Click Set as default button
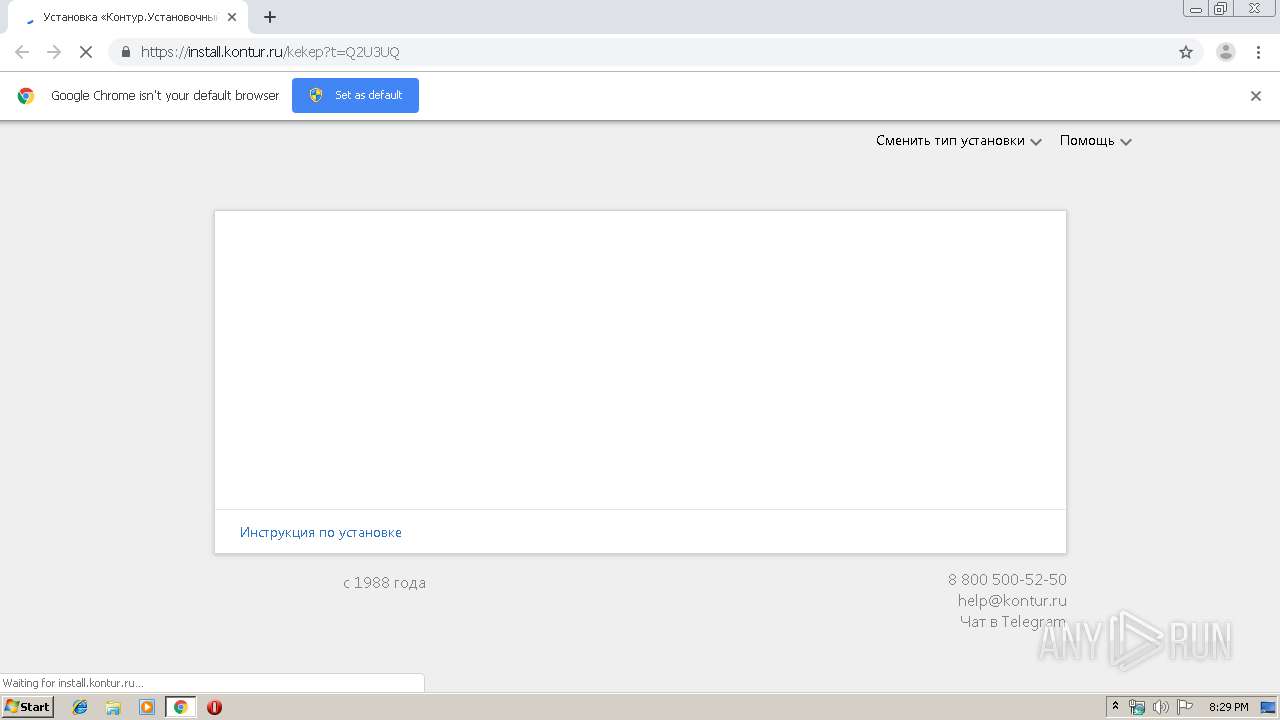This screenshot has width=1280, height=720. pos(355,95)
